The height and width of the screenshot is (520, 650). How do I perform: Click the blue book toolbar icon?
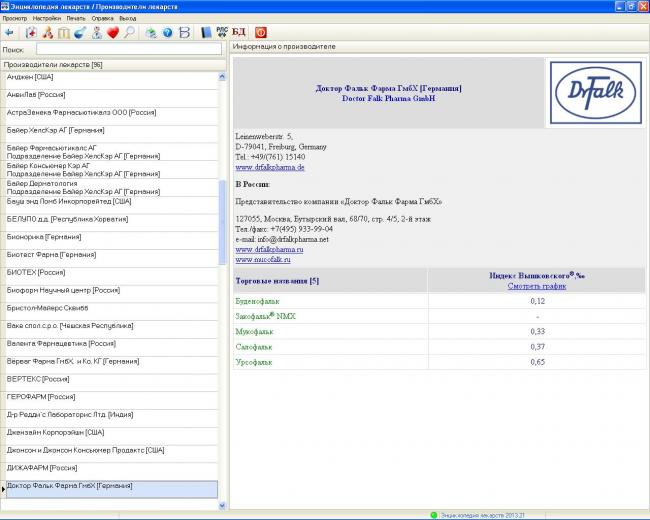[206, 32]
